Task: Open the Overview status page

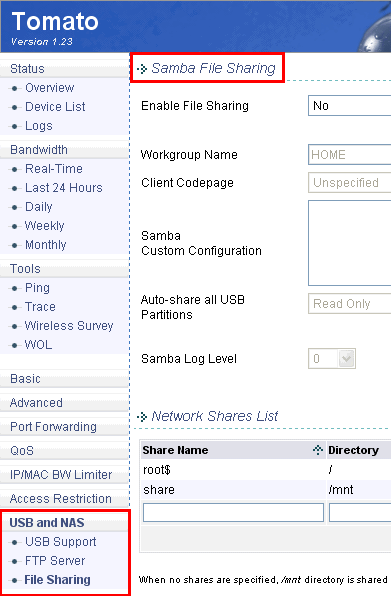Action: (x=49, y=88)
